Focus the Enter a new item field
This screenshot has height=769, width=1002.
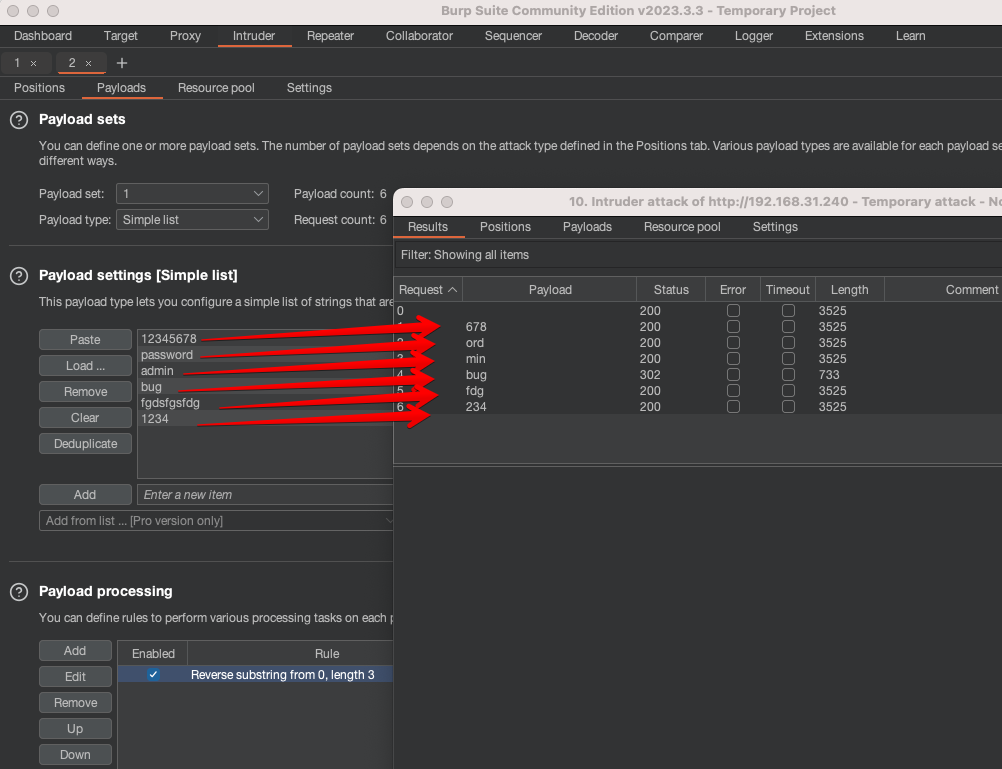[x=265, y=495]
